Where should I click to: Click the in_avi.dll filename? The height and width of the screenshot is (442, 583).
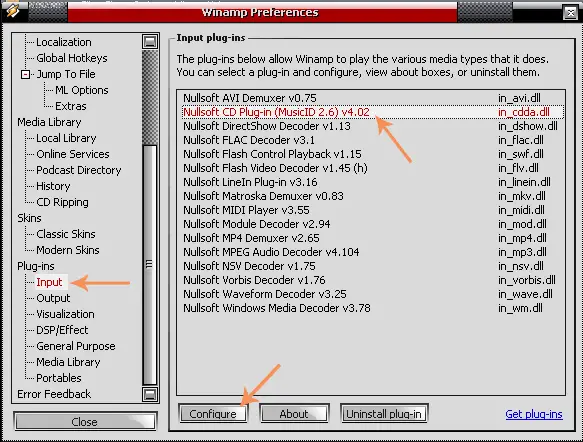point(519,99)
